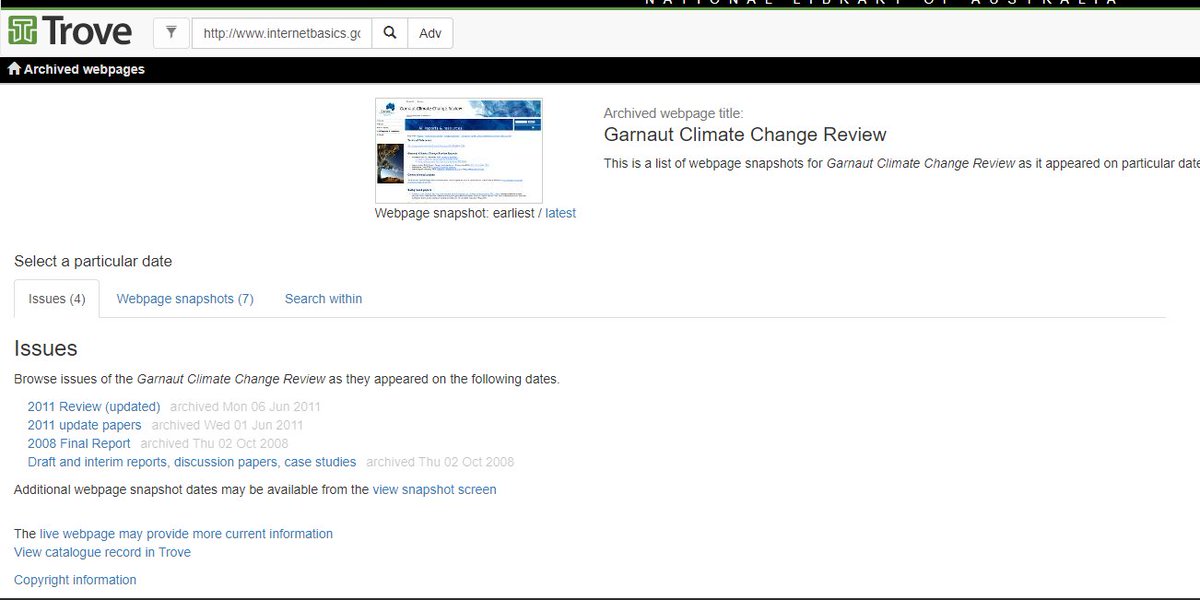Open the Archived webpages link
Viewport: 1200px width, 600px height.
pos(84,69)
